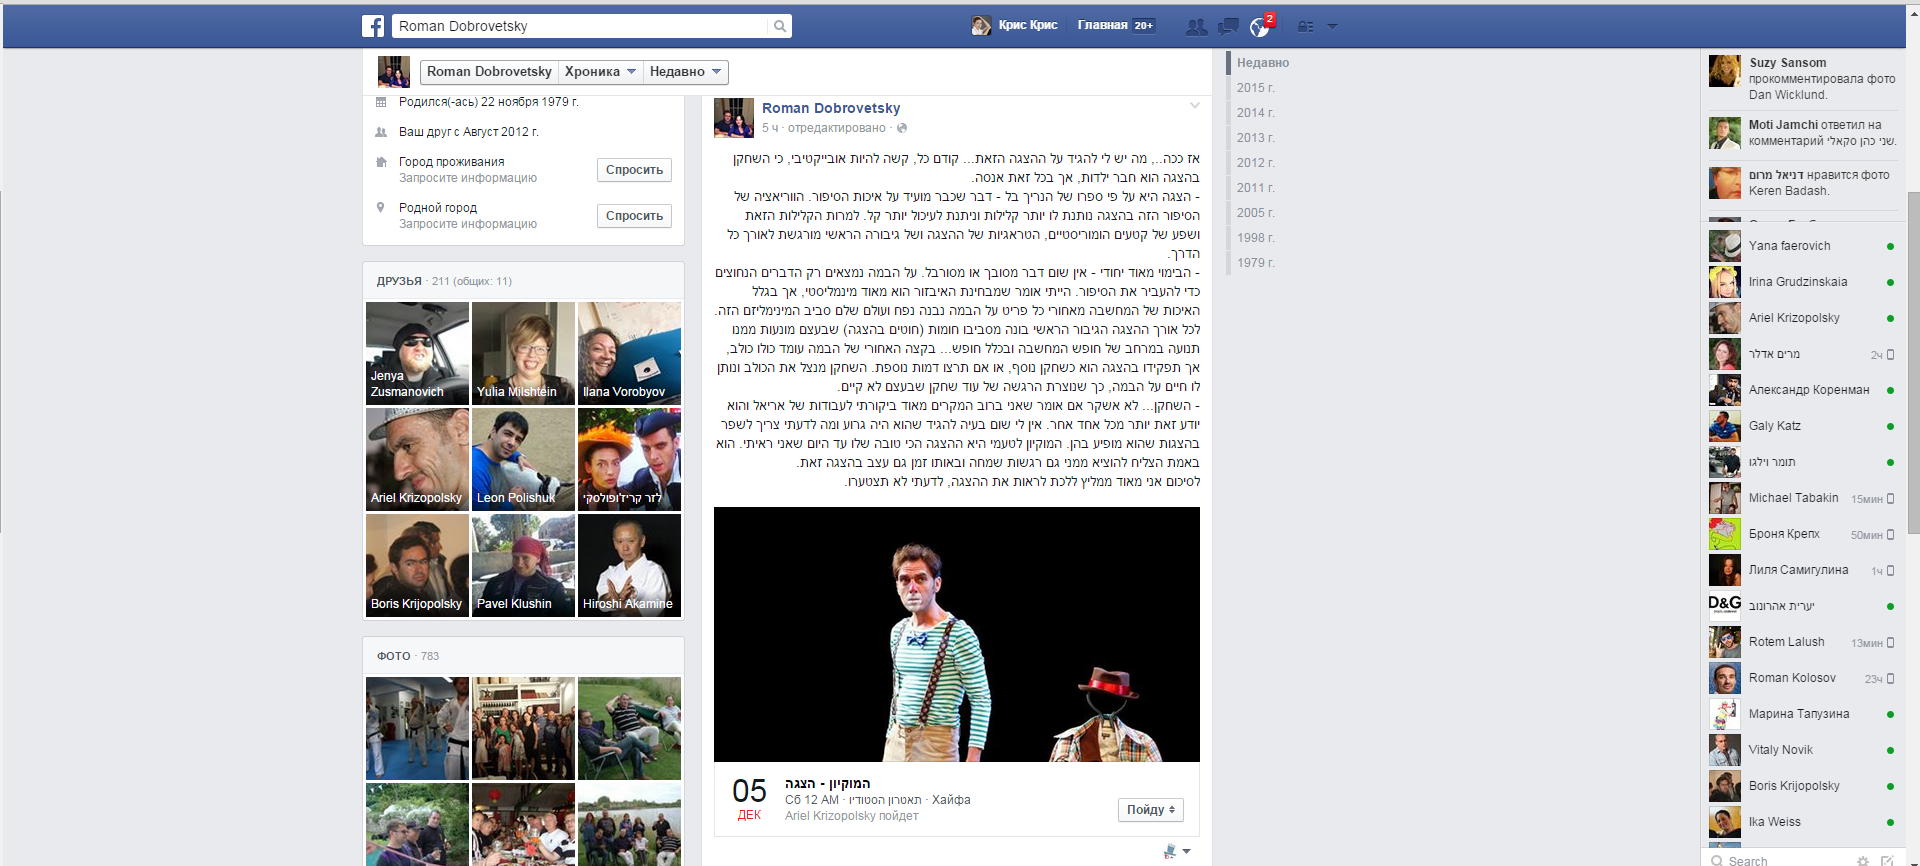The image size is (1920, 866).
Task: Open המוקיון - הצגה event title
Action: tap(828, 784)
